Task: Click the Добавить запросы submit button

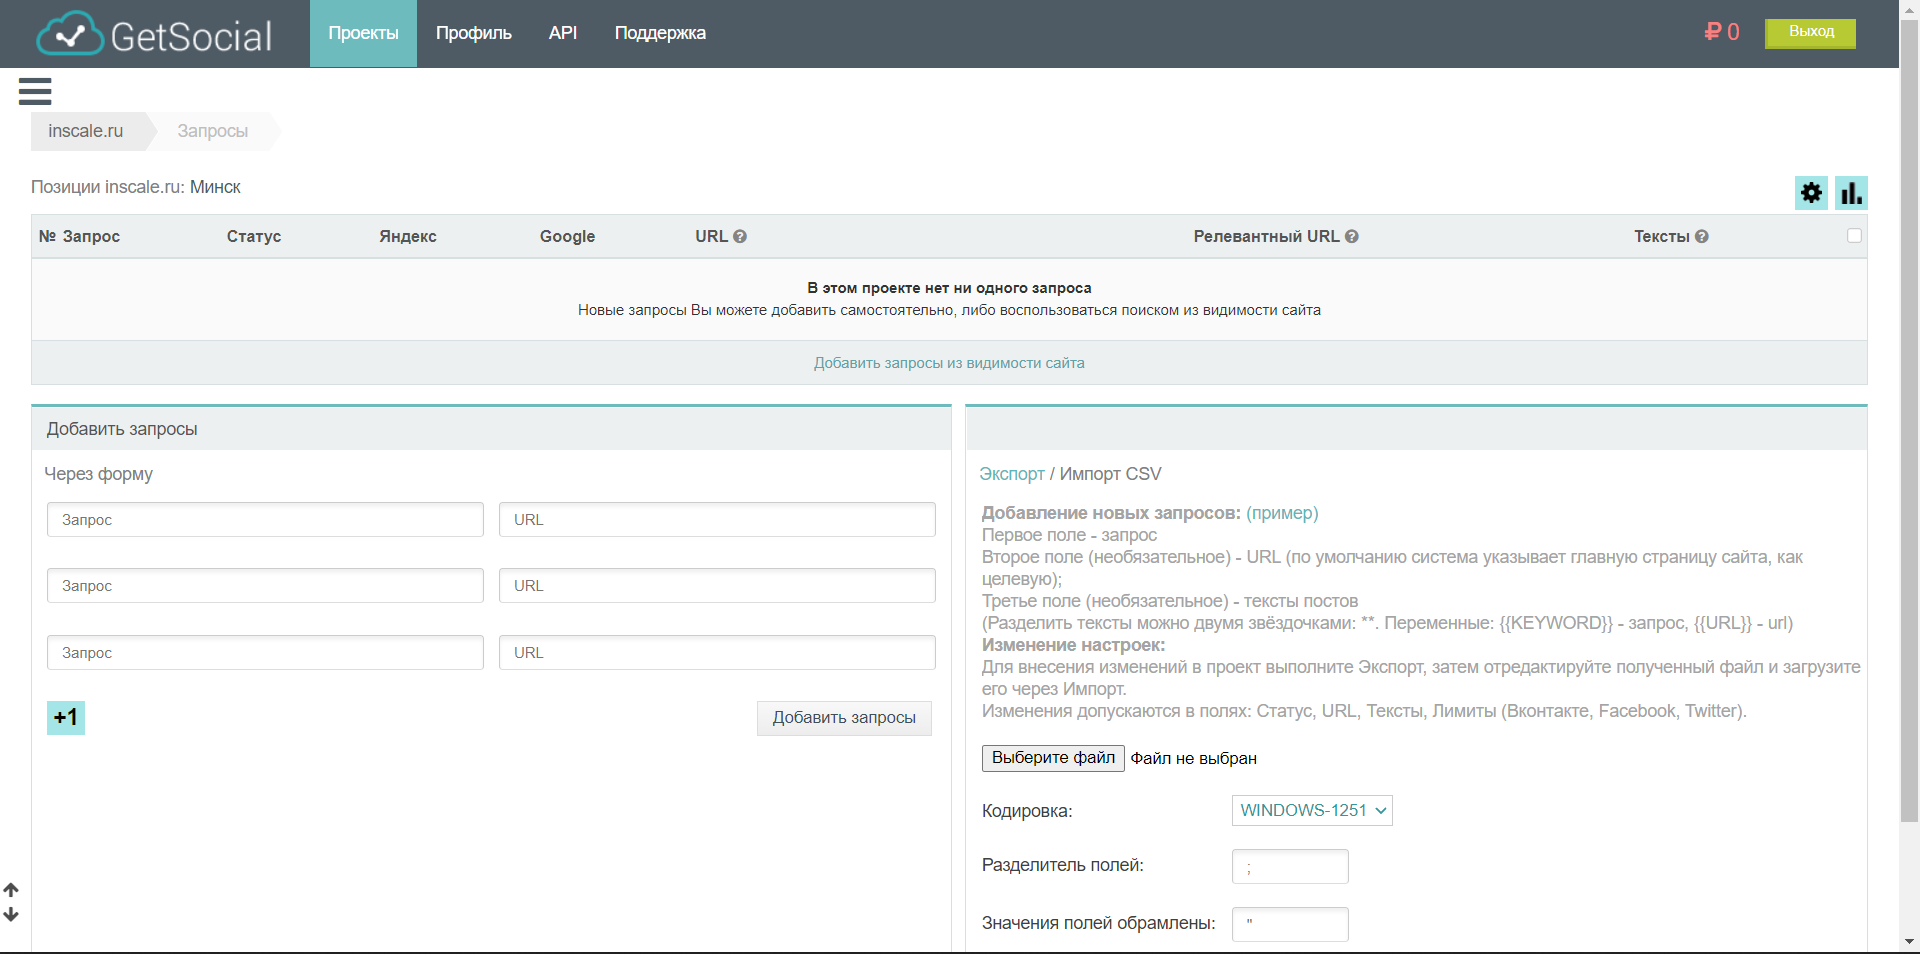Action: (844, 718)
